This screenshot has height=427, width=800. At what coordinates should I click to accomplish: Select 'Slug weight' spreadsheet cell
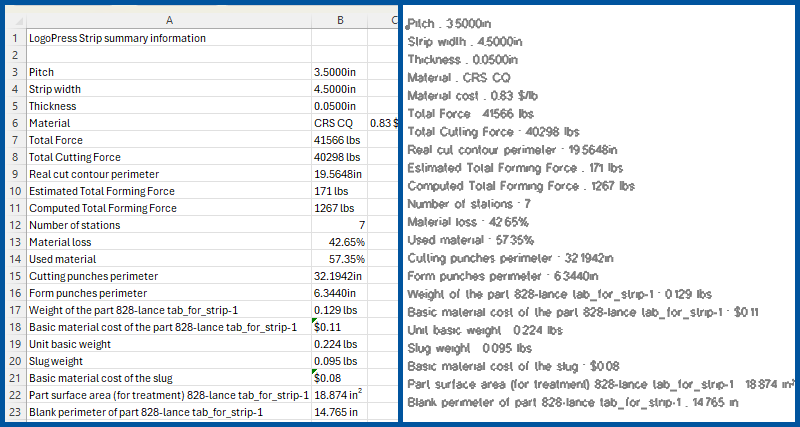[x=169, y=361]
